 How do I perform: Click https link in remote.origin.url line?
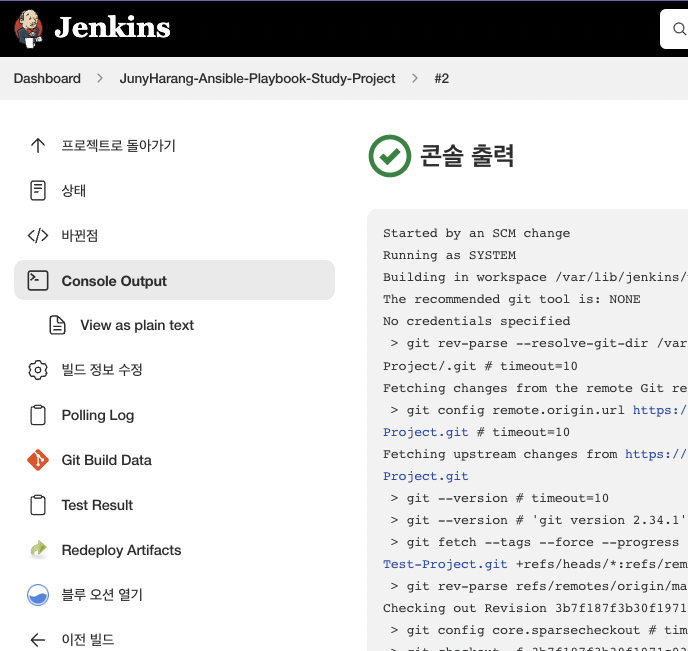(660, 410)
